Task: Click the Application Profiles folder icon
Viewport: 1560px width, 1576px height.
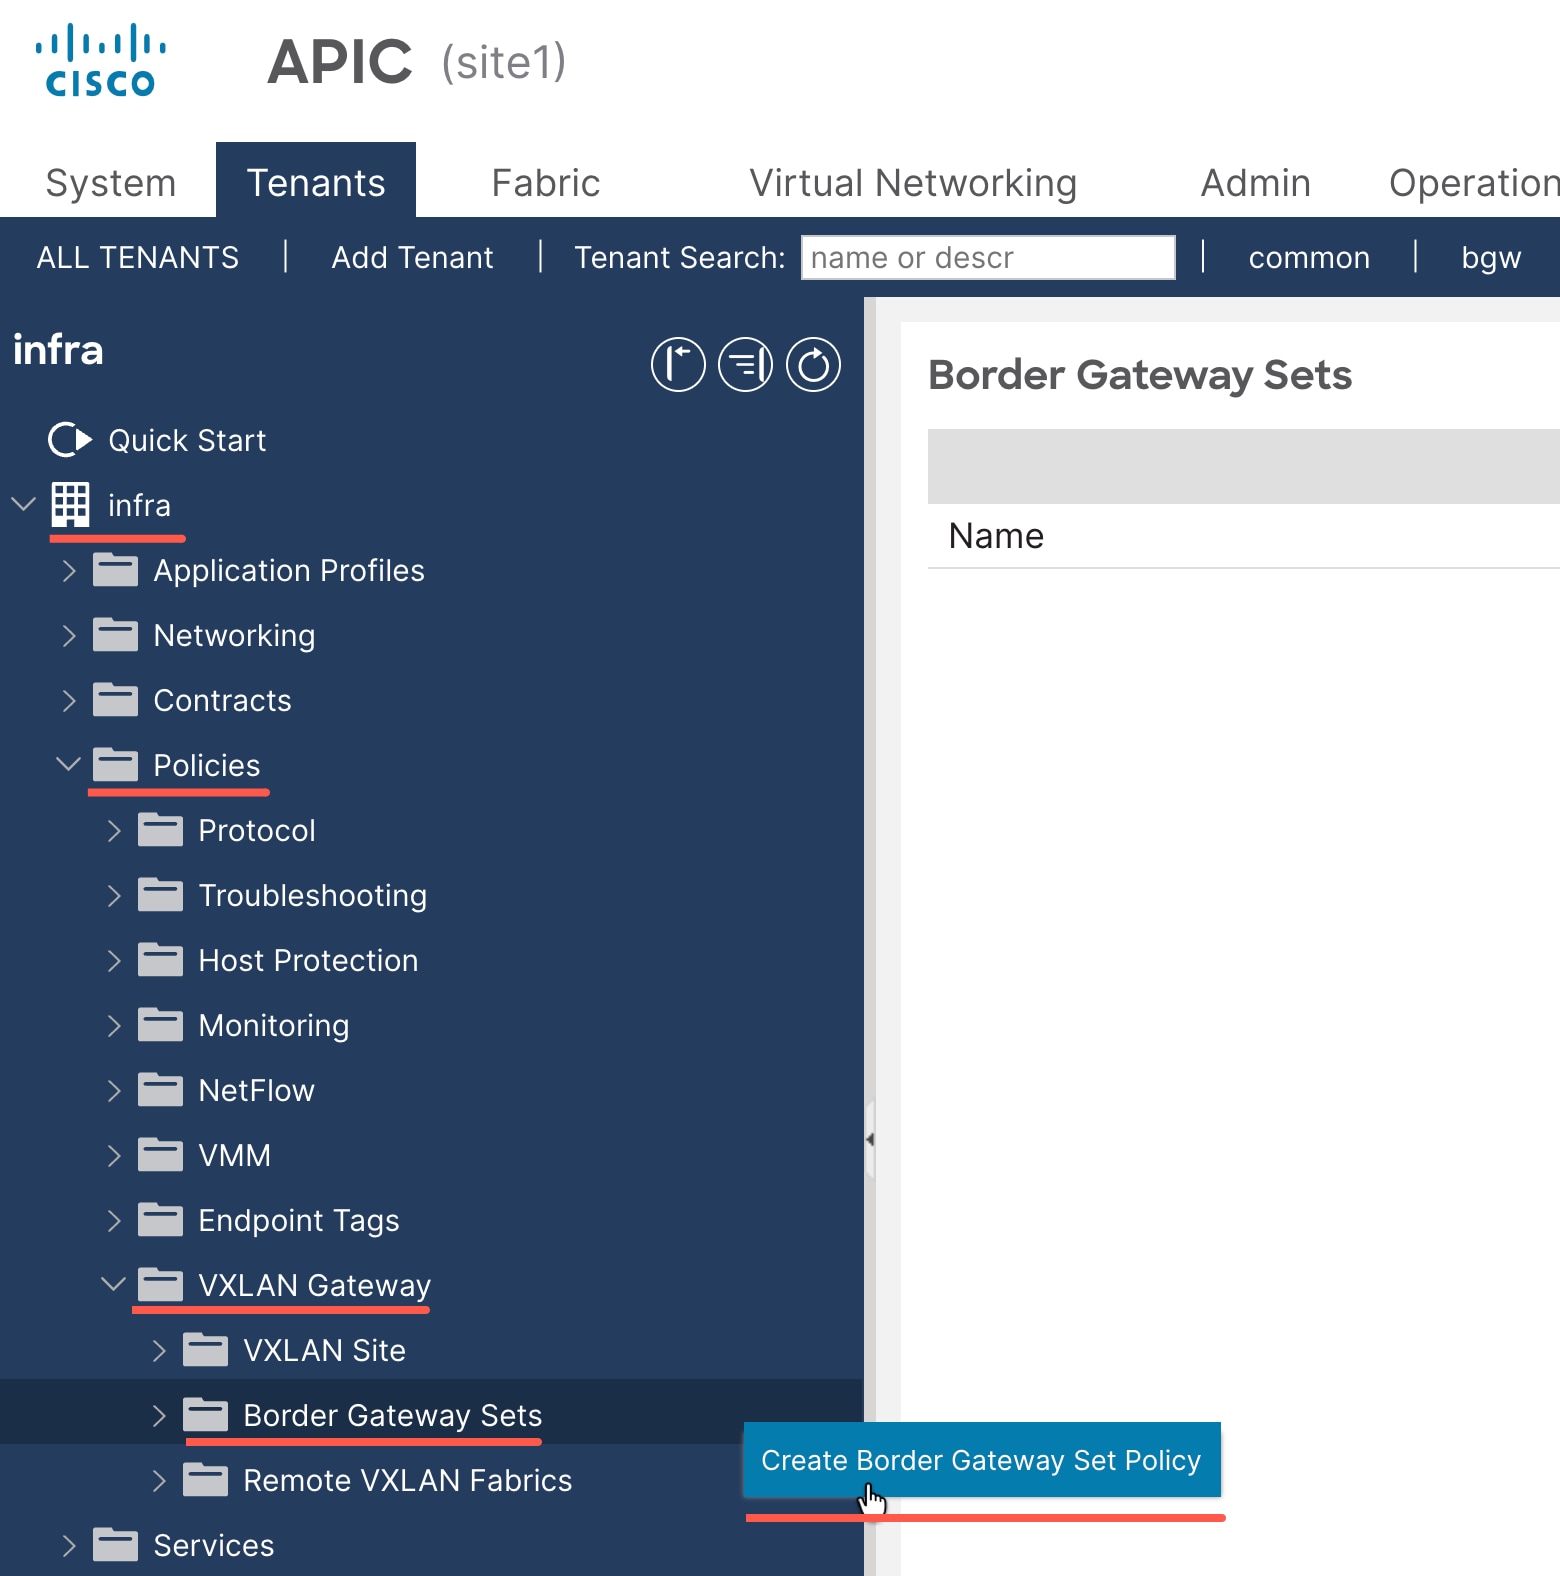Action: pyautogui.click(x=115, y=570)
